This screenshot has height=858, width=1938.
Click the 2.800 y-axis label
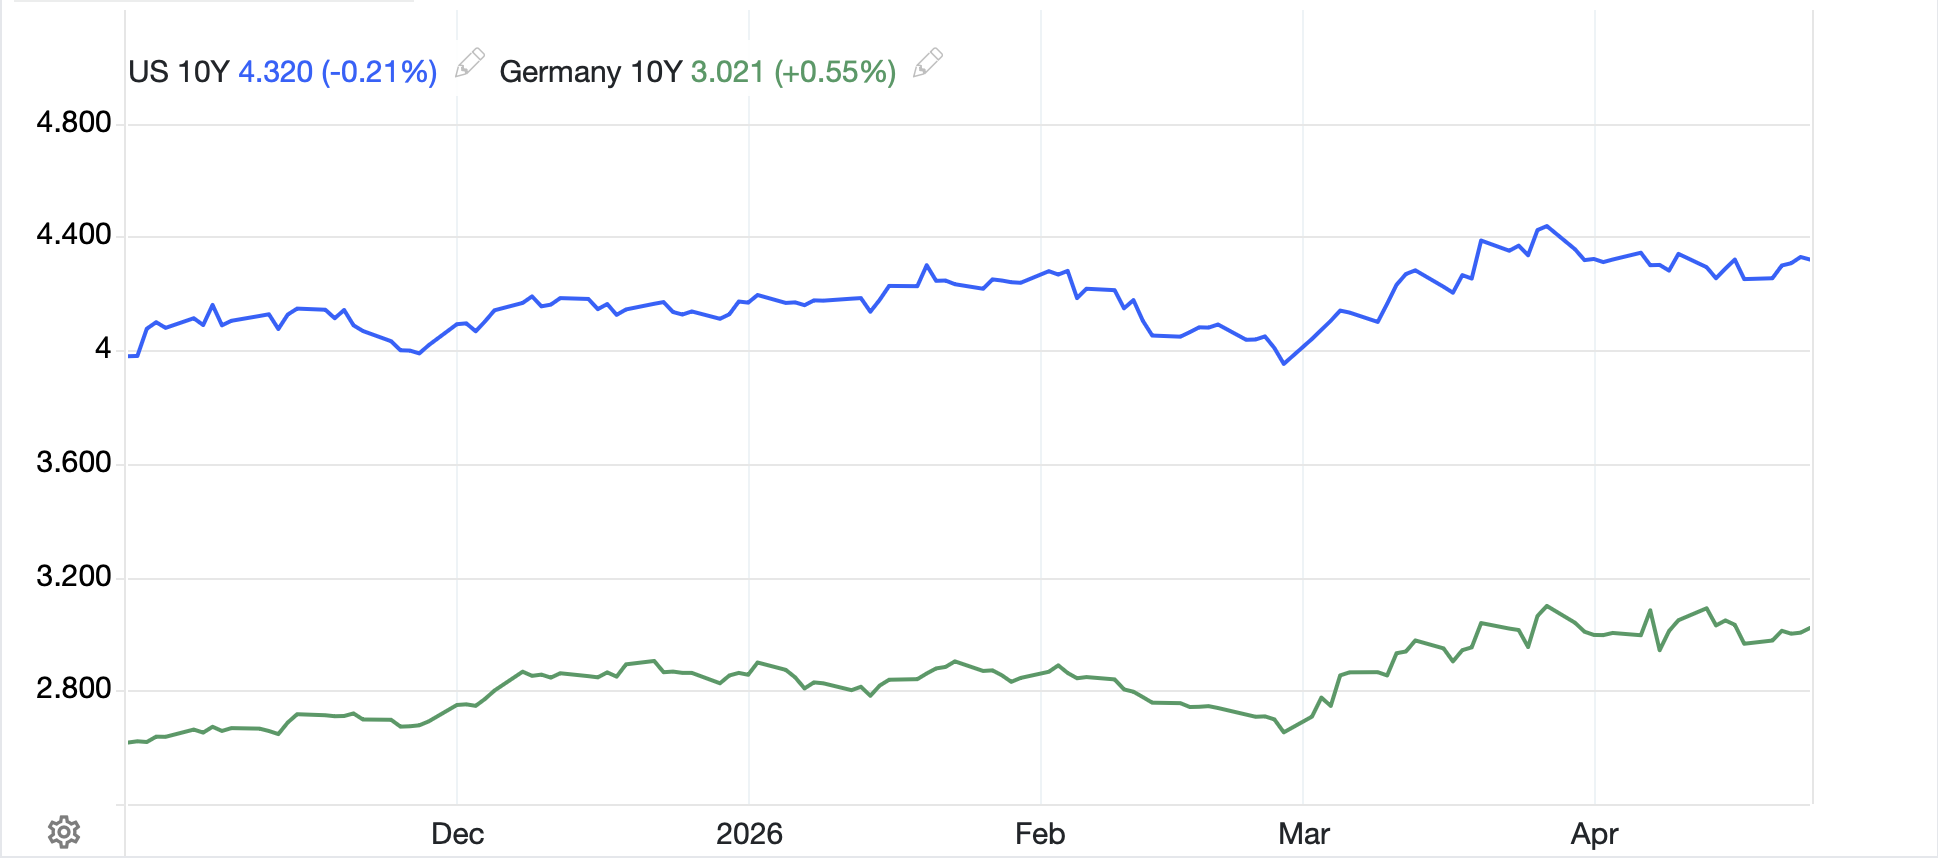(x=74, y=689)
